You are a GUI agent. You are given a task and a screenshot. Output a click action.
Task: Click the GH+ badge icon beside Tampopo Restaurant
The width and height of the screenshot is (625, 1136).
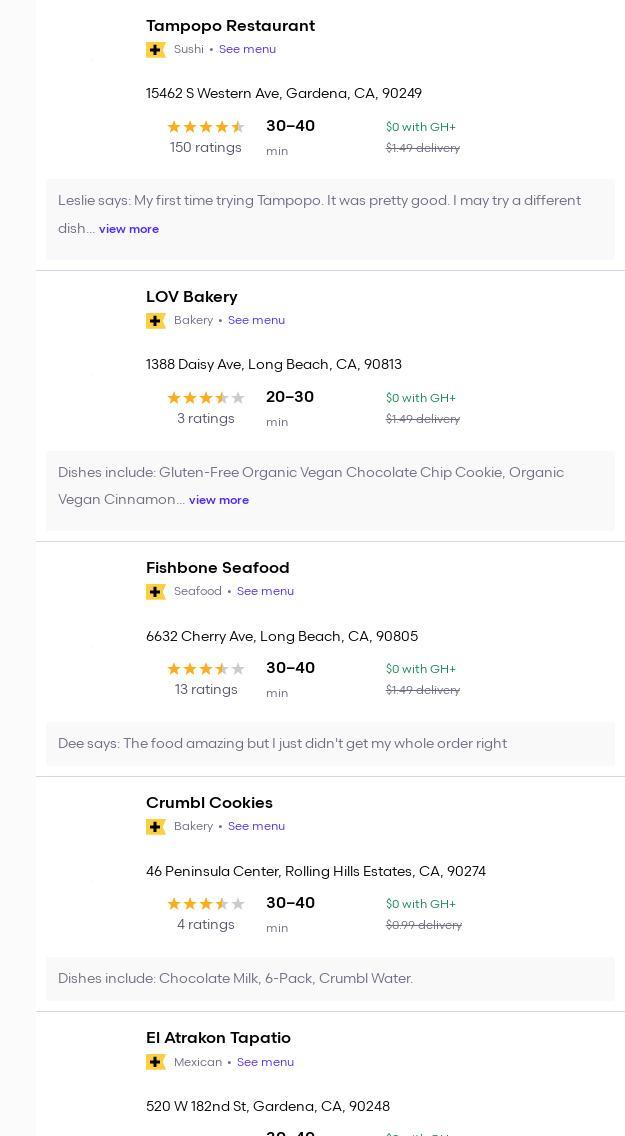[155, 50]
